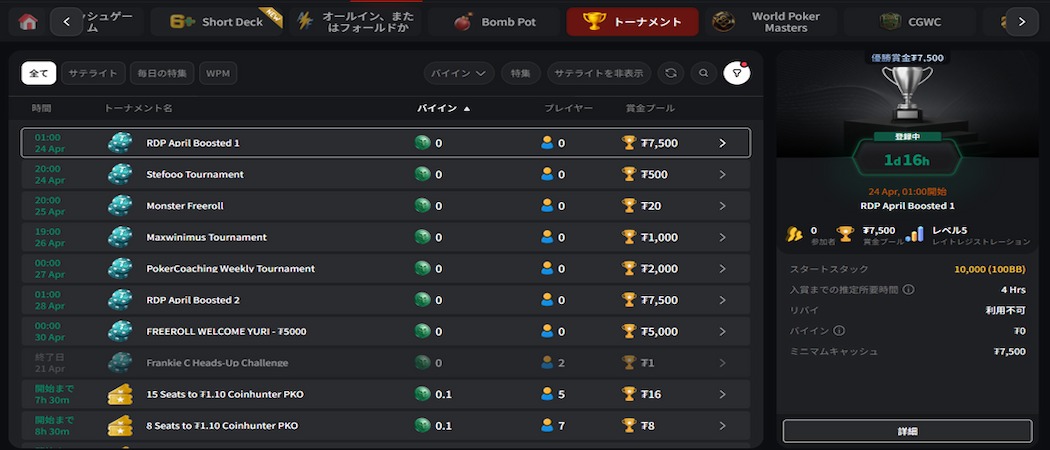Toggle the 特集 filter chip

tap(520, 73)
